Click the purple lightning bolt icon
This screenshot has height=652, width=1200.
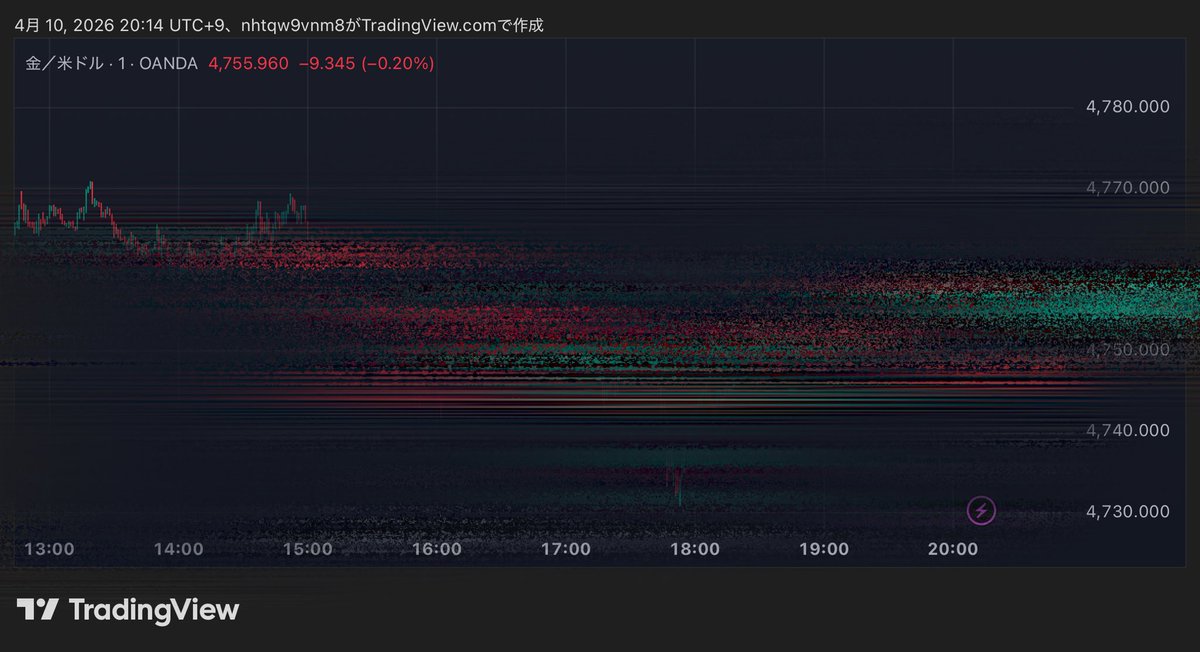[x=982, y=511]
